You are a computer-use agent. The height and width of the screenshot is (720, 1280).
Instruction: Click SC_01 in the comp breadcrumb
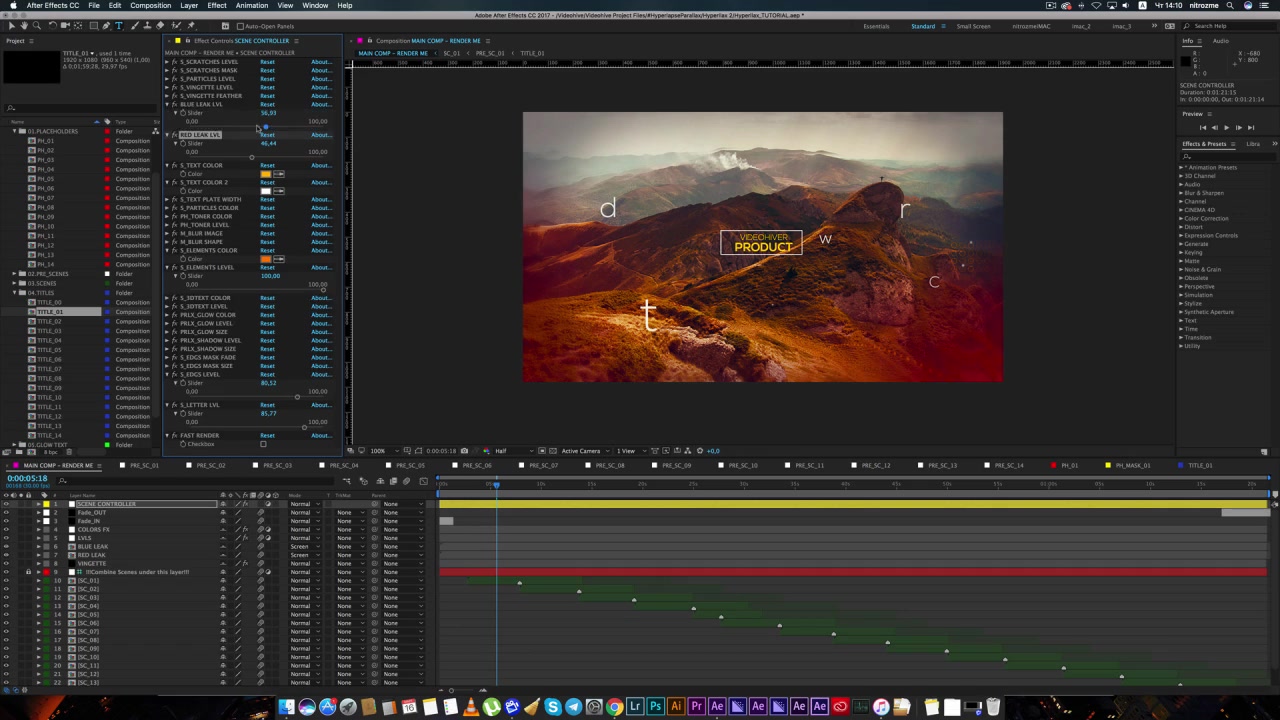pyautogui.click(x=452, y=53)
